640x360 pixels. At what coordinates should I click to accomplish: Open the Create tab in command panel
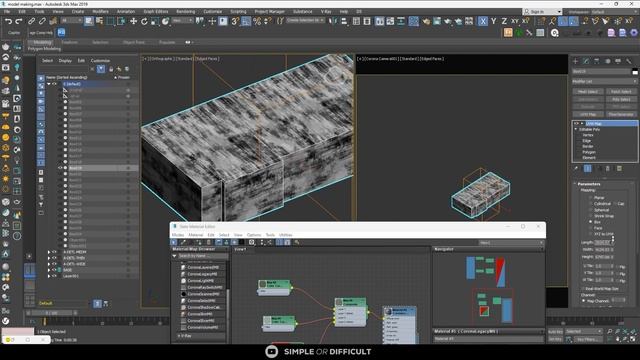click(x=576, y=61)
